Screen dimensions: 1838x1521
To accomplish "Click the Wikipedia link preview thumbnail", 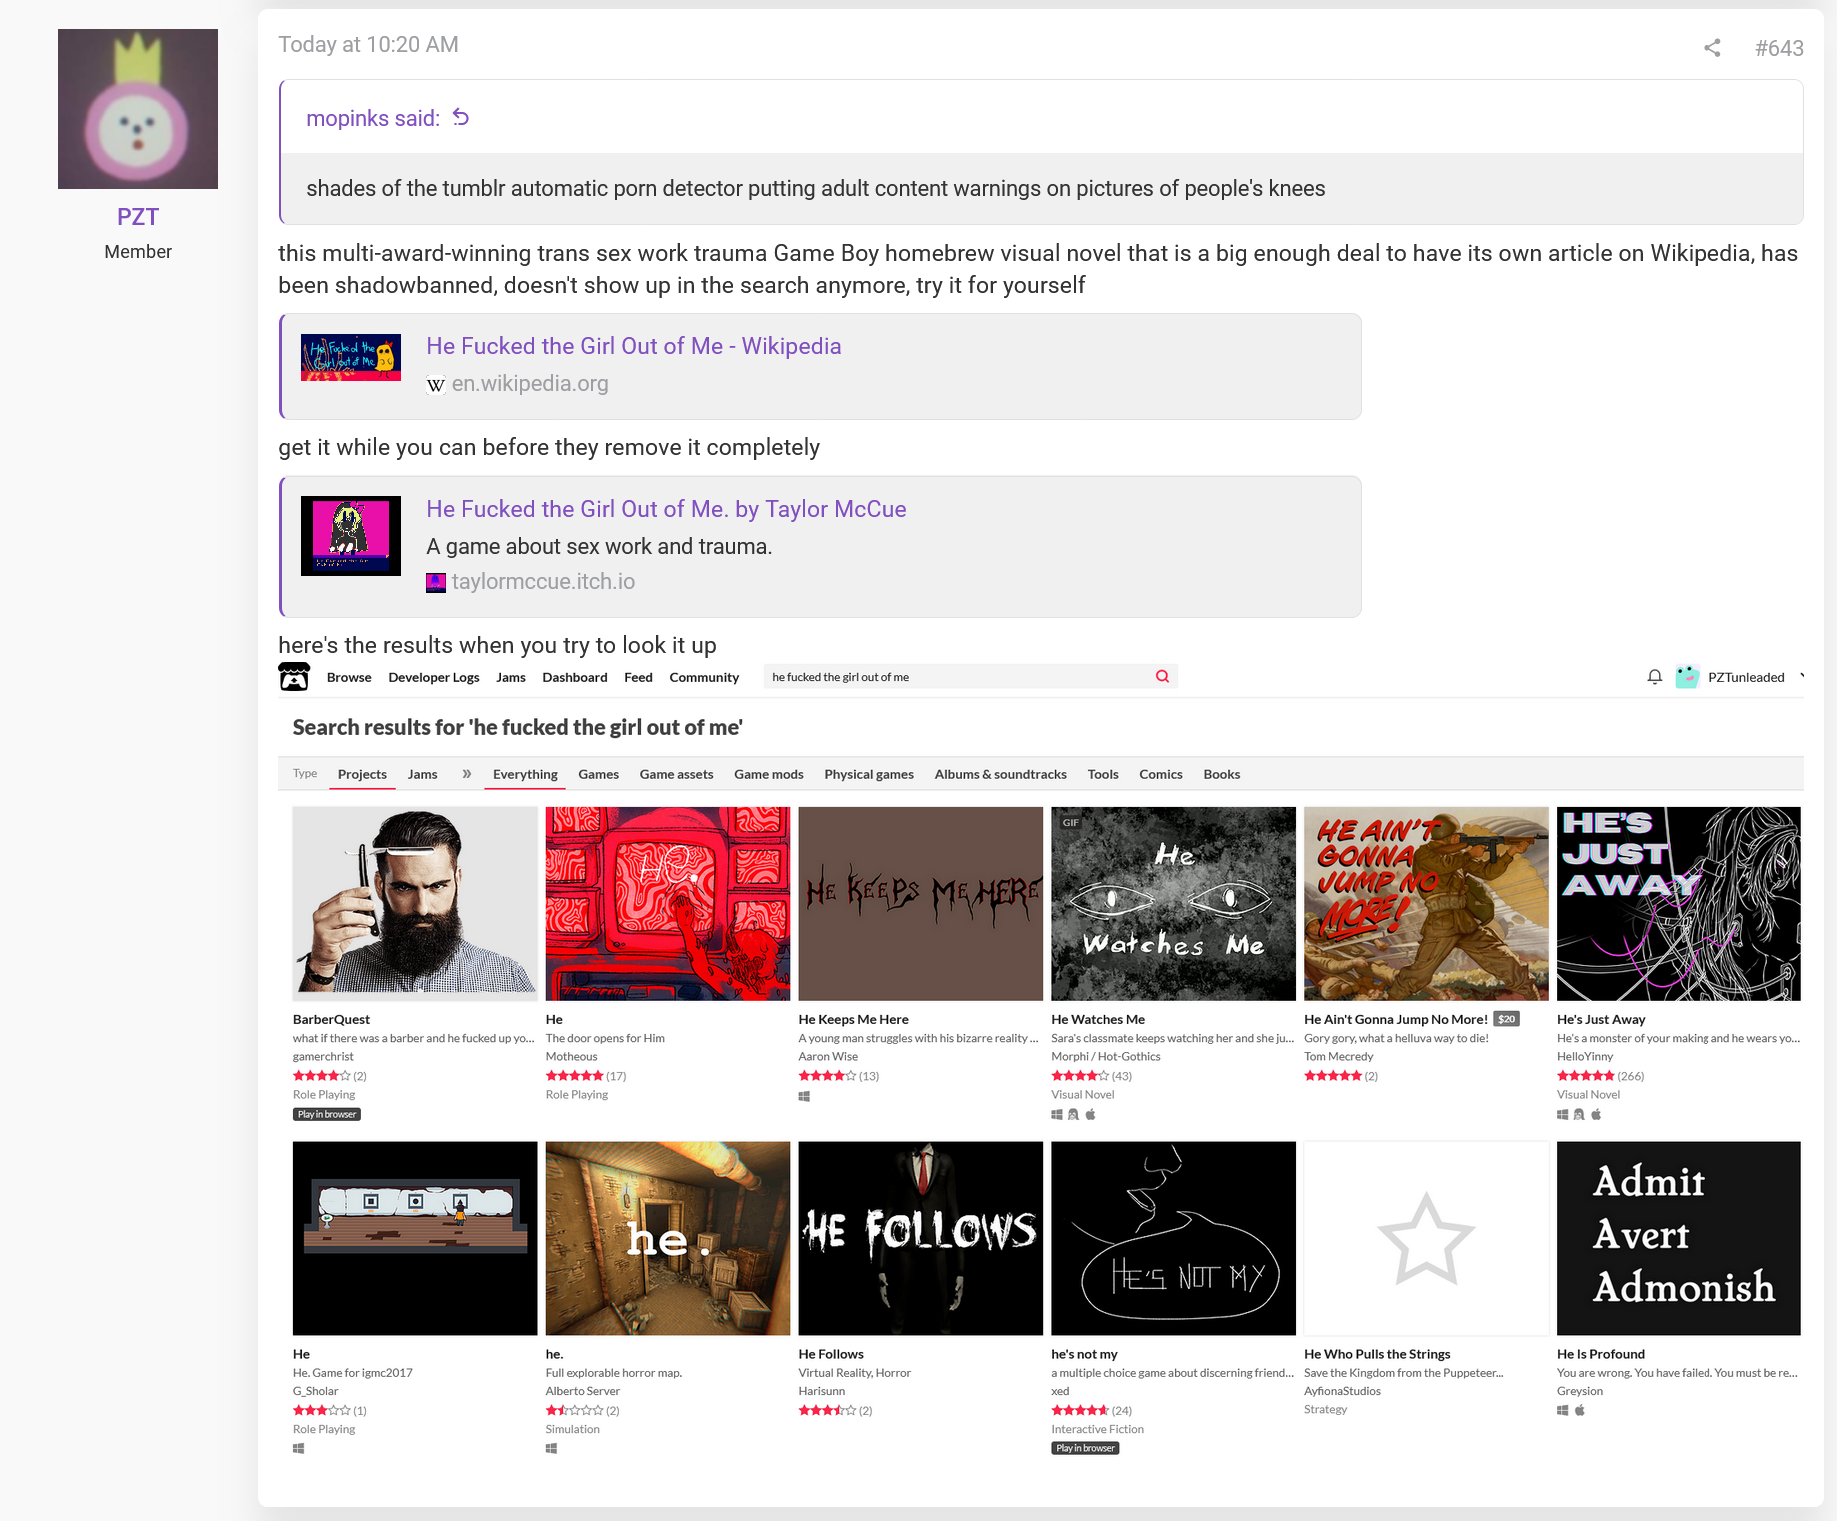I will tap(351, 357).
